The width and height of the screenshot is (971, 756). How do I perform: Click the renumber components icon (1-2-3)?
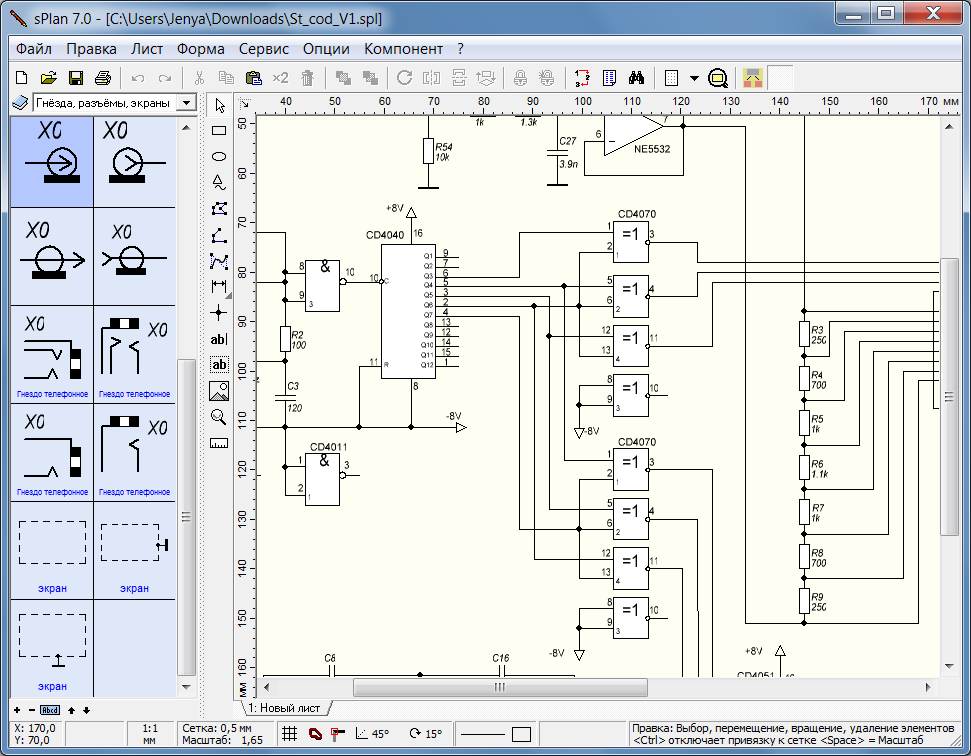pos(582,78)
